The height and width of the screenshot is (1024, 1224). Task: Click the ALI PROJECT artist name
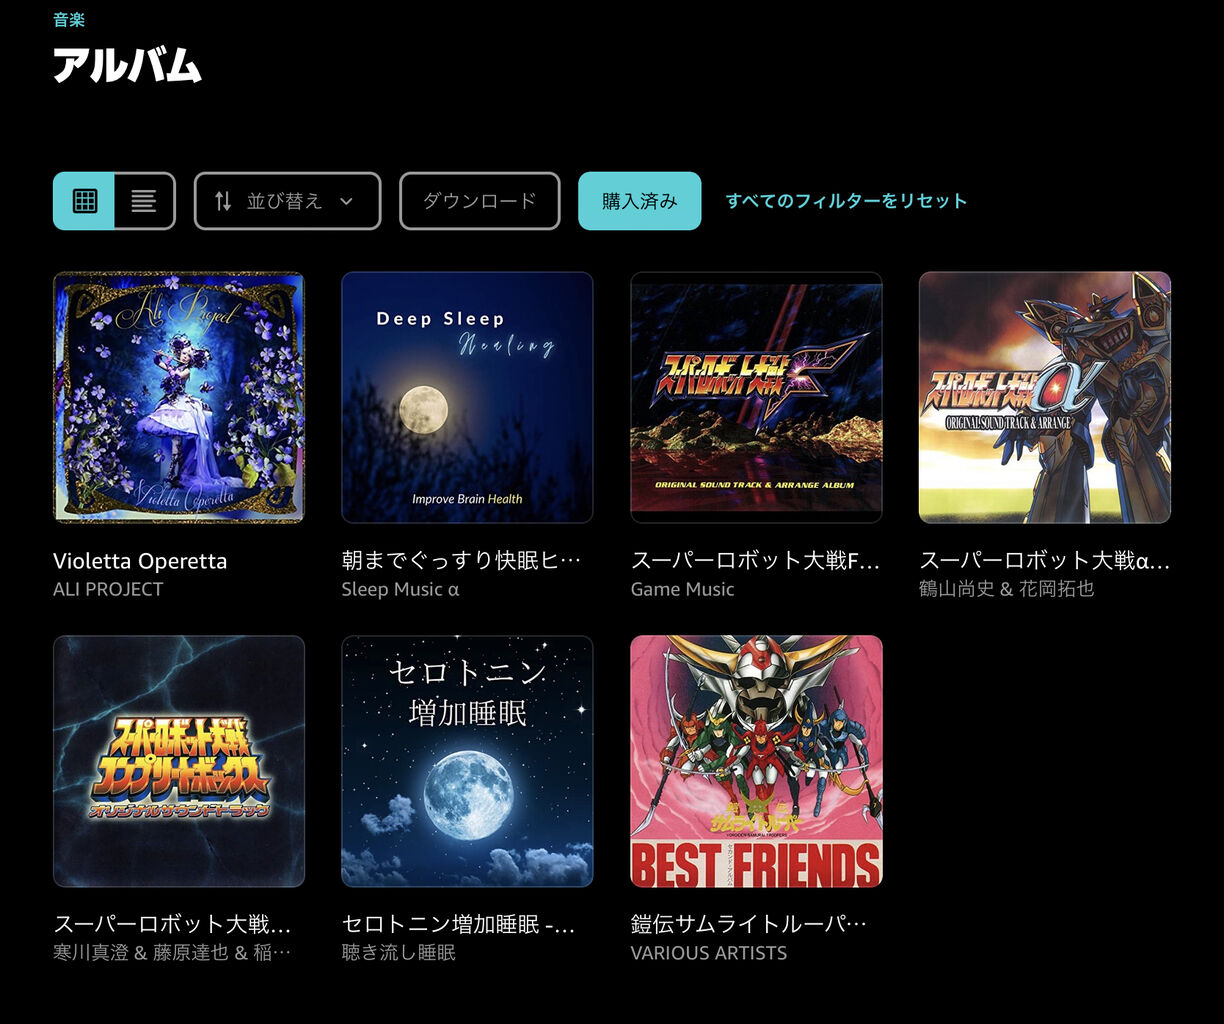[x=108, y=589]
